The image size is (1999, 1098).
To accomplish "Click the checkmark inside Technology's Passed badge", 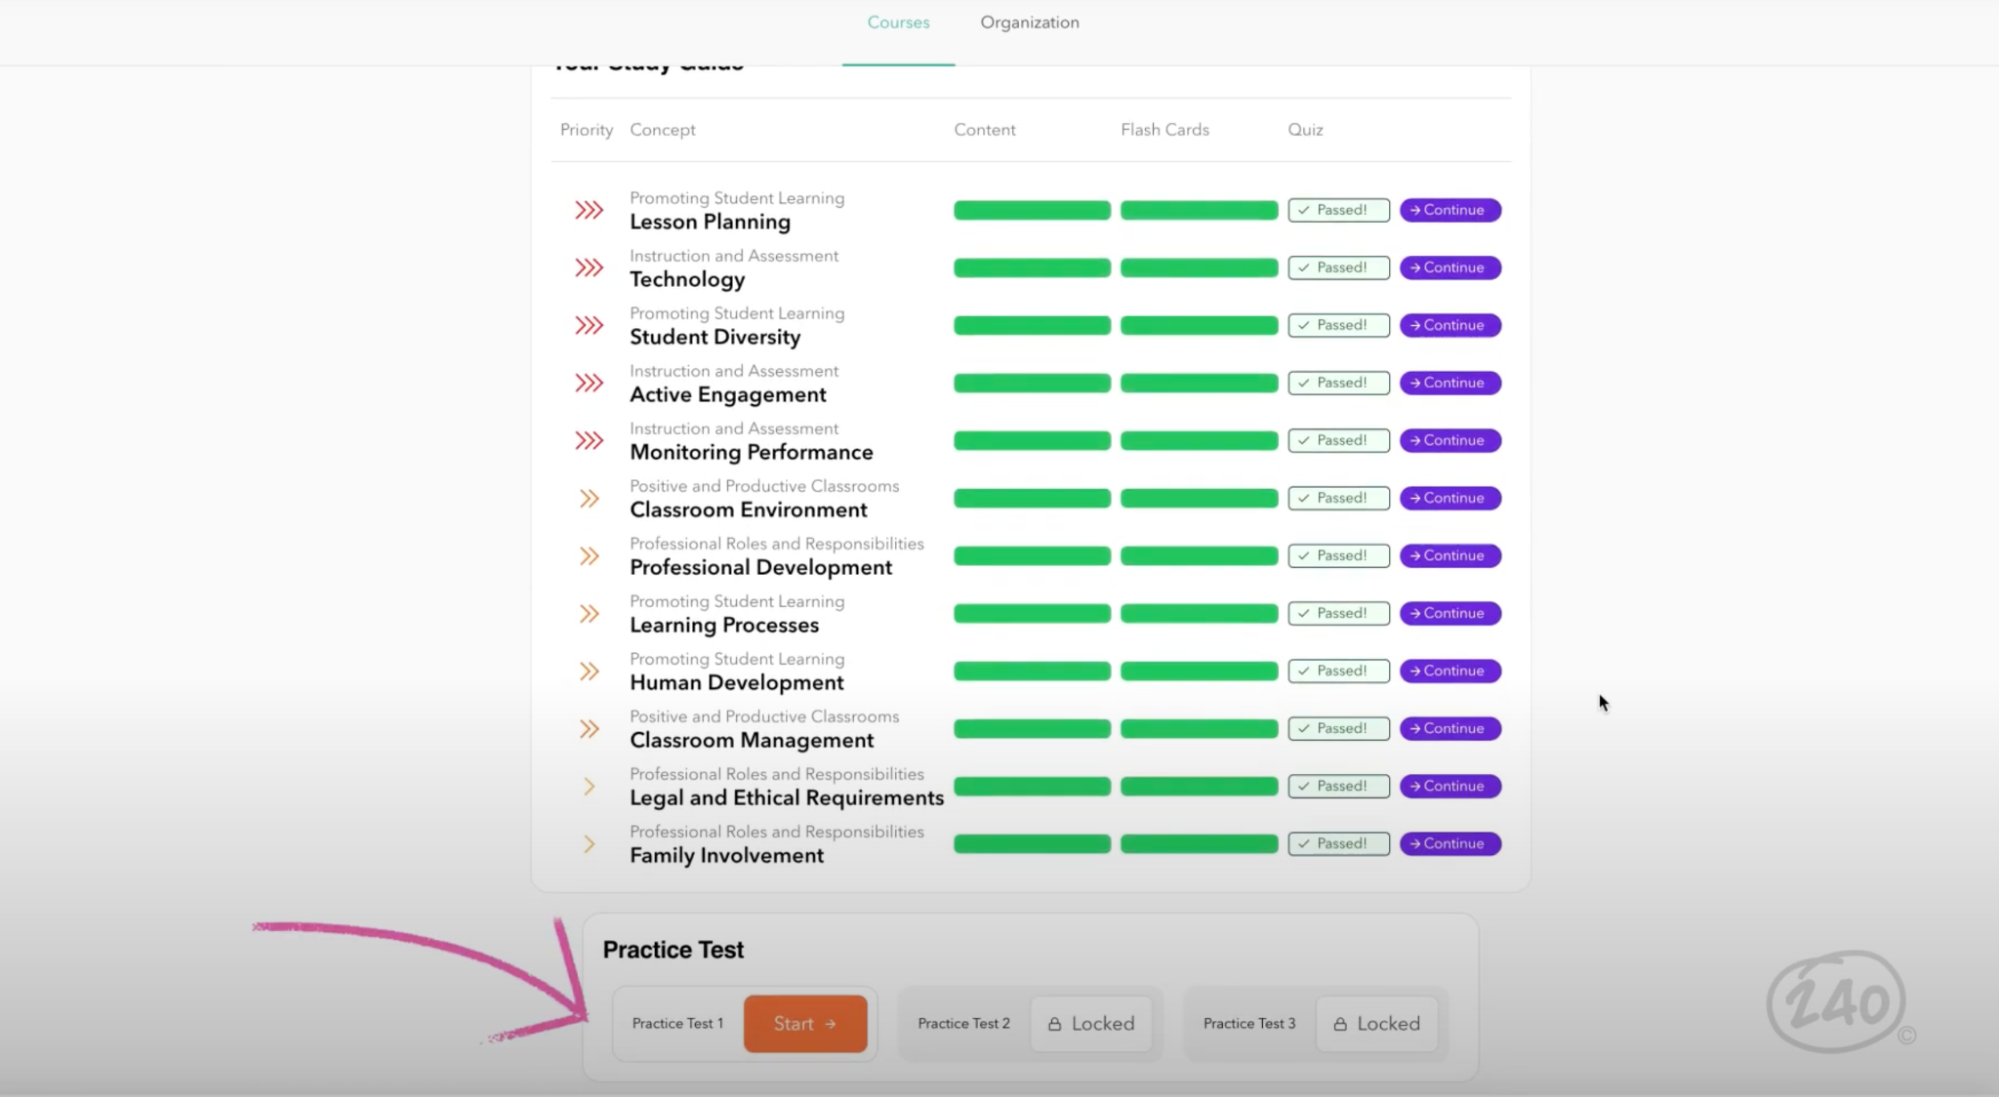I will (1305, 267).
